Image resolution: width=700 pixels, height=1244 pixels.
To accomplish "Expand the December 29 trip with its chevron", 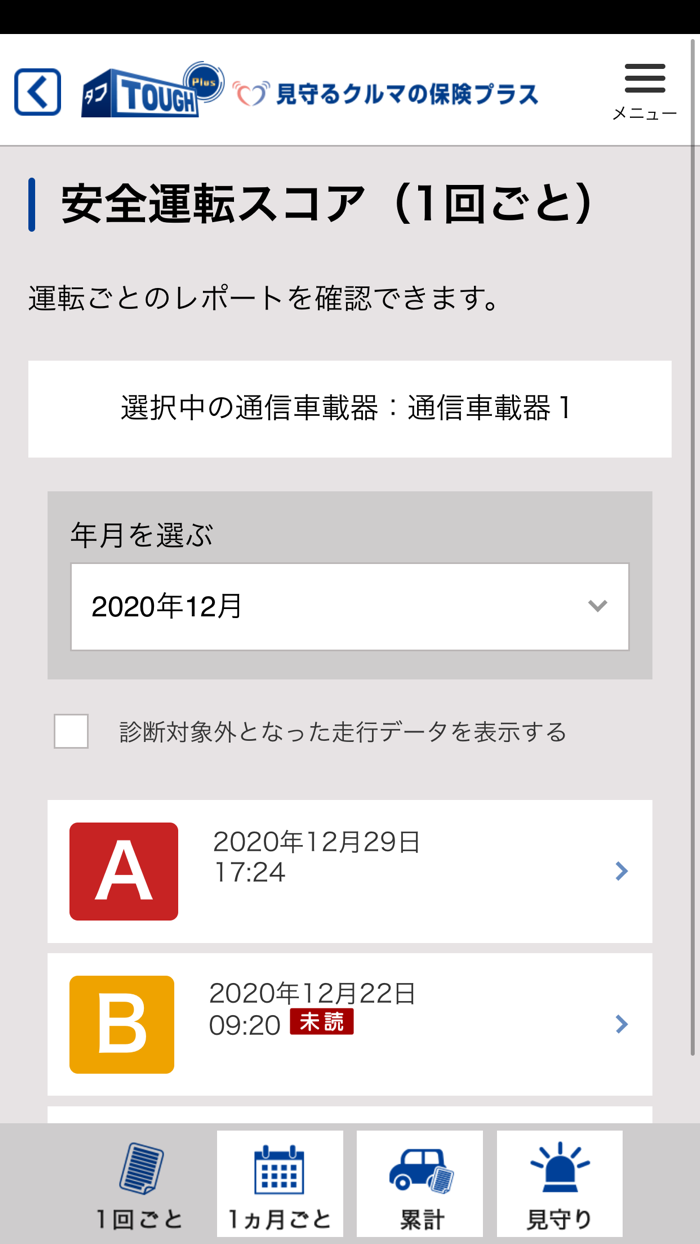I will tap(621, 870).
